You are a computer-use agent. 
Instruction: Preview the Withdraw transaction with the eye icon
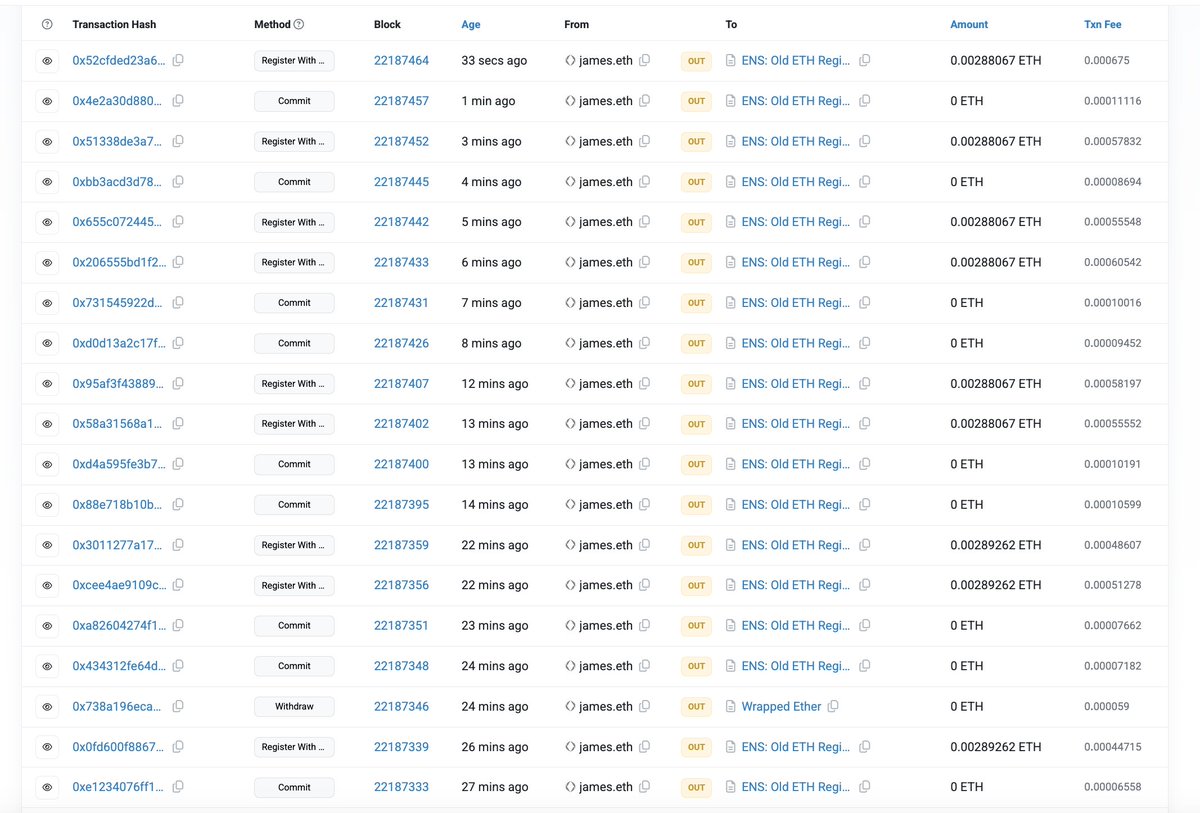click(47, 706)
